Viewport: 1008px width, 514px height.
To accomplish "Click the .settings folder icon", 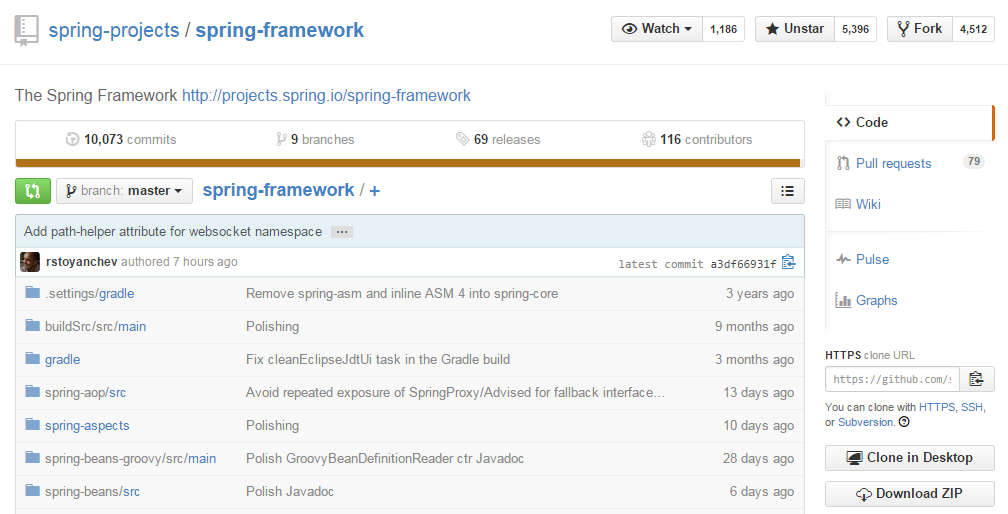I will click(33, 293).
